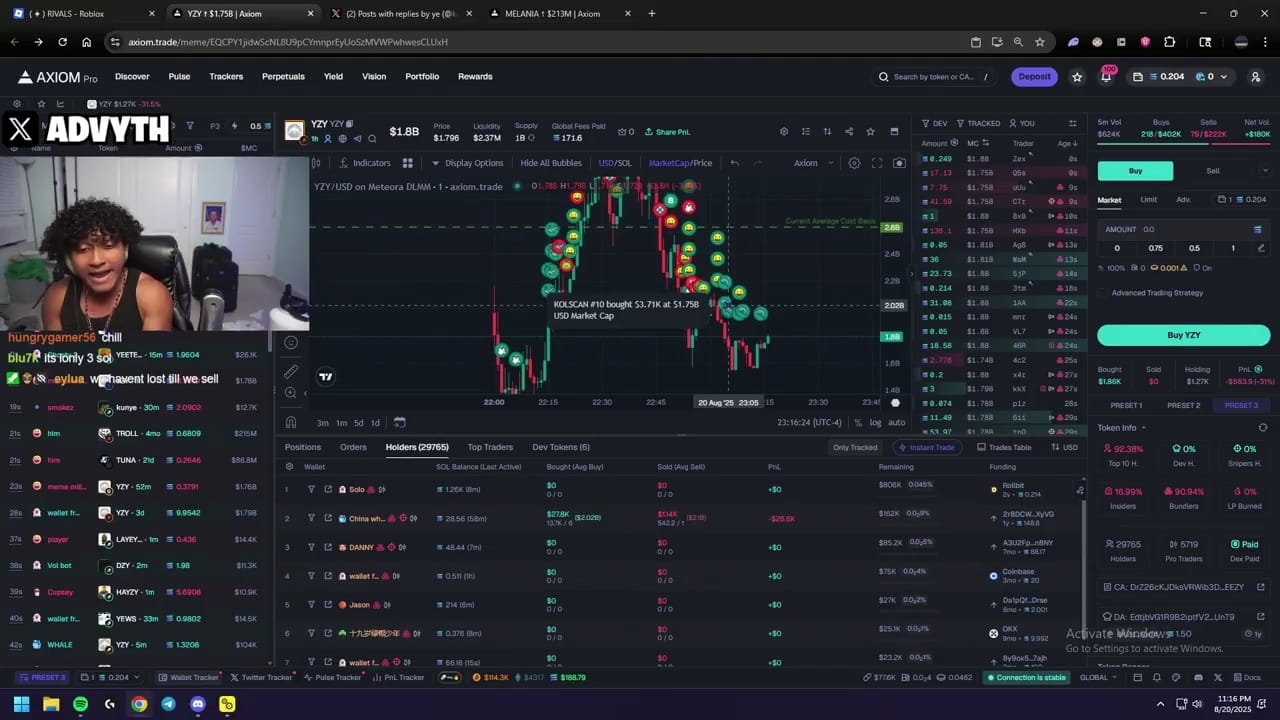Toggle Hide All Bubbles on chart
Screen dimensions: 1280x720
[x=551, y=163]
